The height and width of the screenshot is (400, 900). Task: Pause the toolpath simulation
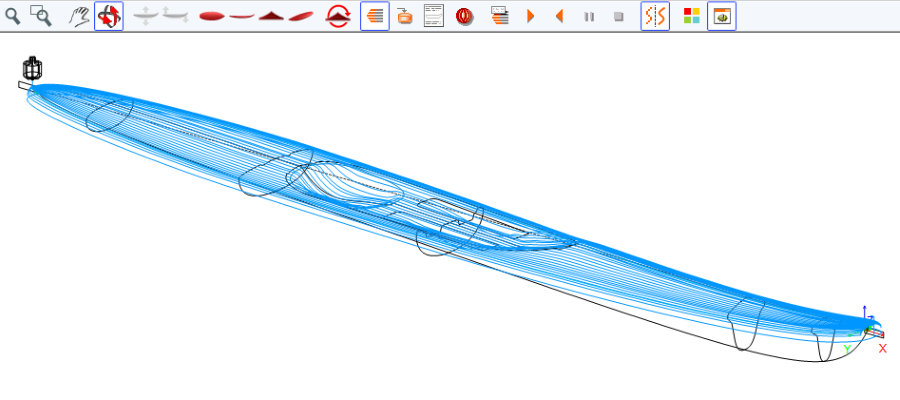(589, 17)
